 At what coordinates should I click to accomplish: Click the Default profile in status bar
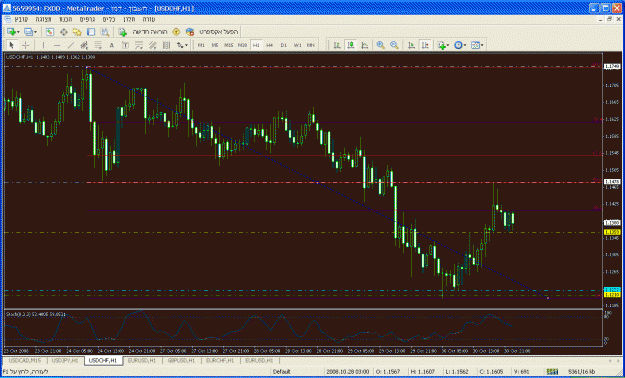click(x=281, y=372)
